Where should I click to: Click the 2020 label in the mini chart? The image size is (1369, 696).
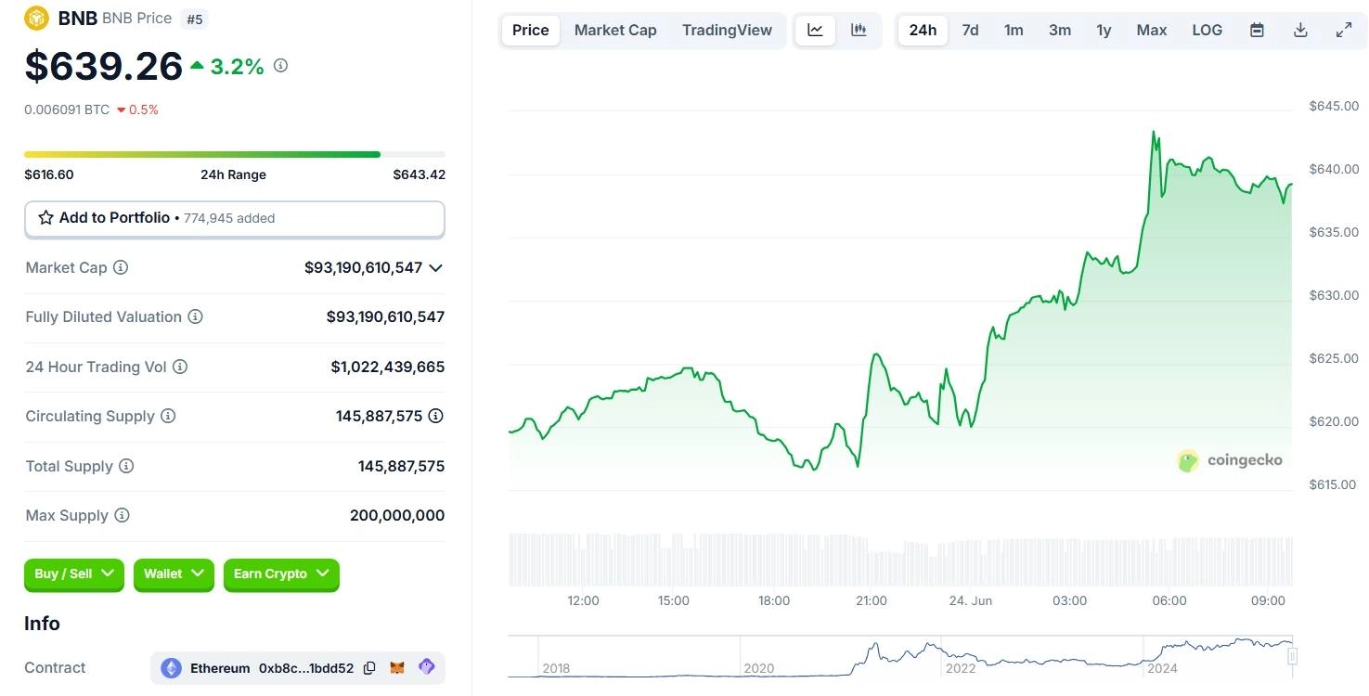coord(759,668)
